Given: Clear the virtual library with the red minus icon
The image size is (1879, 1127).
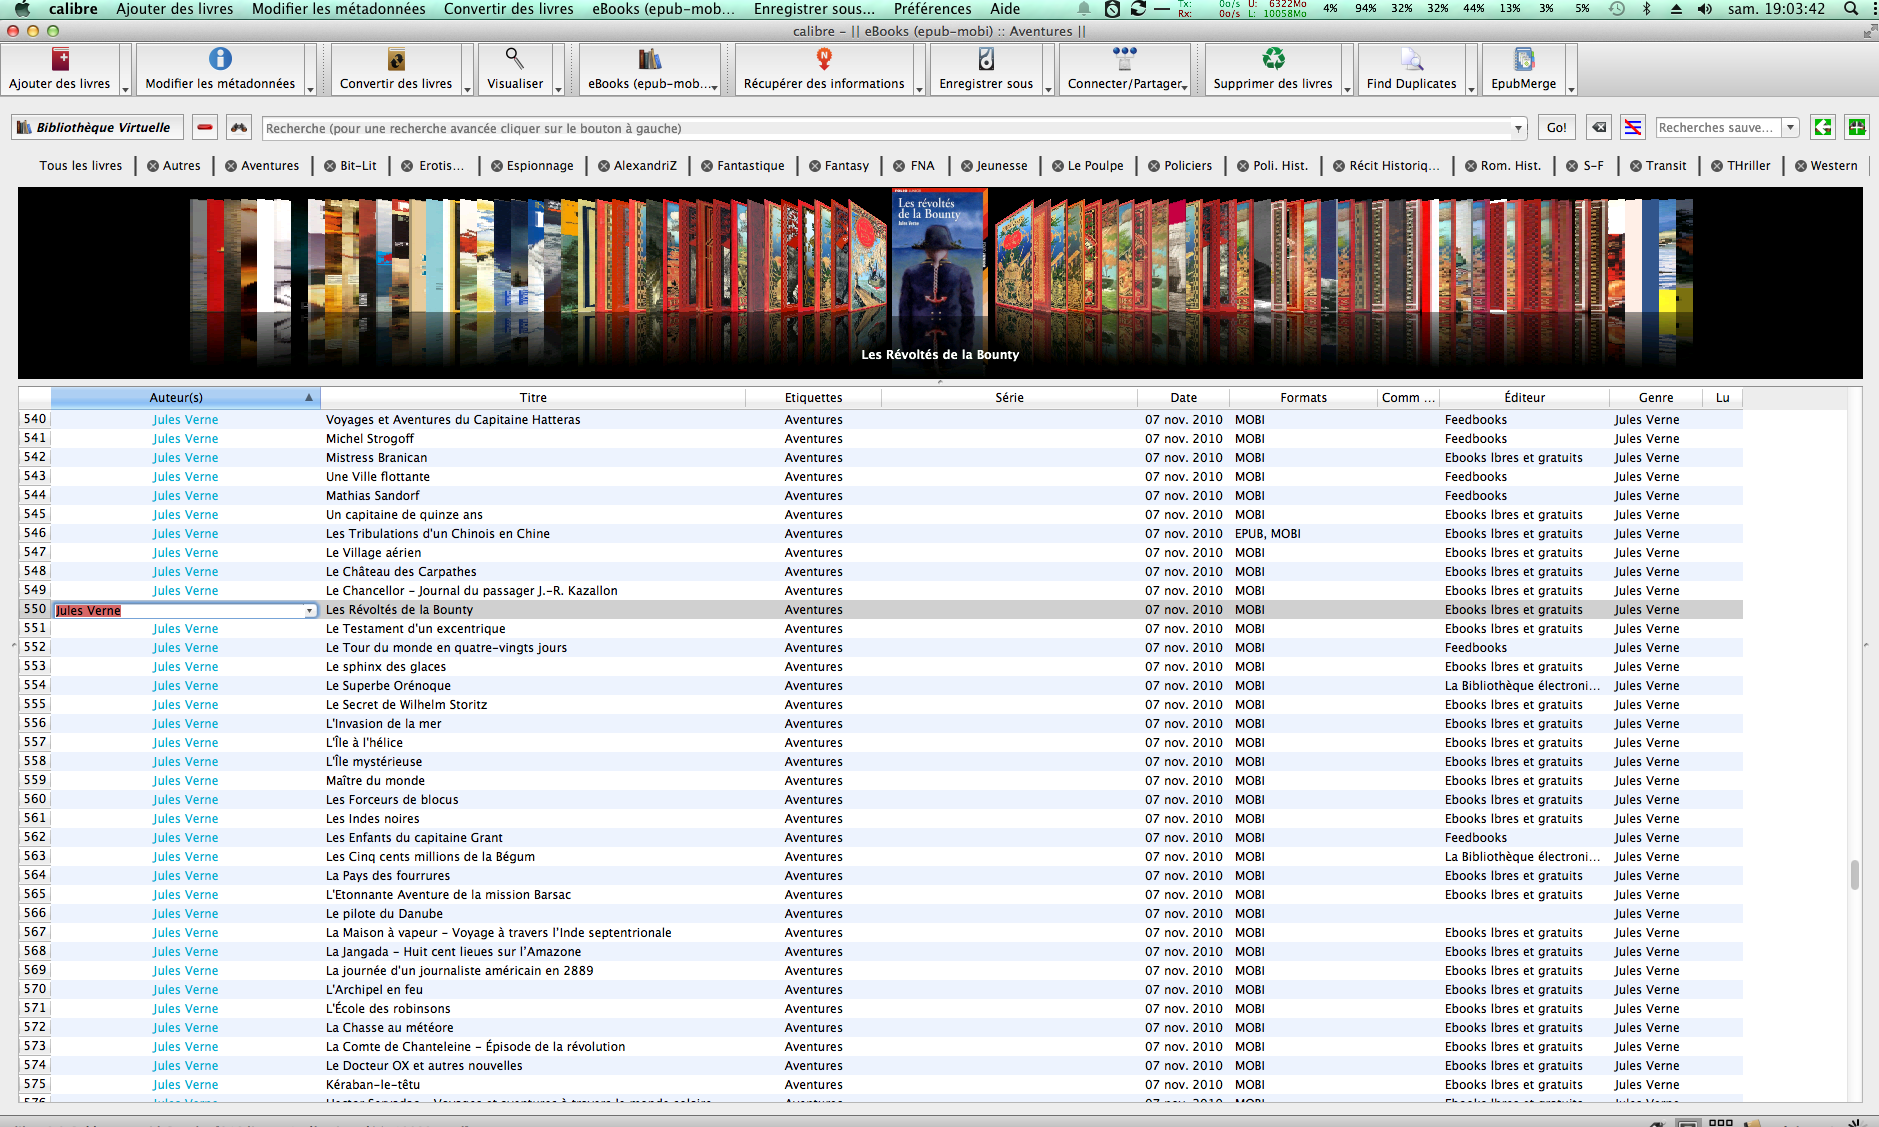Looking at the screenshot, I should pyautogui.click(x=205, y=127).
